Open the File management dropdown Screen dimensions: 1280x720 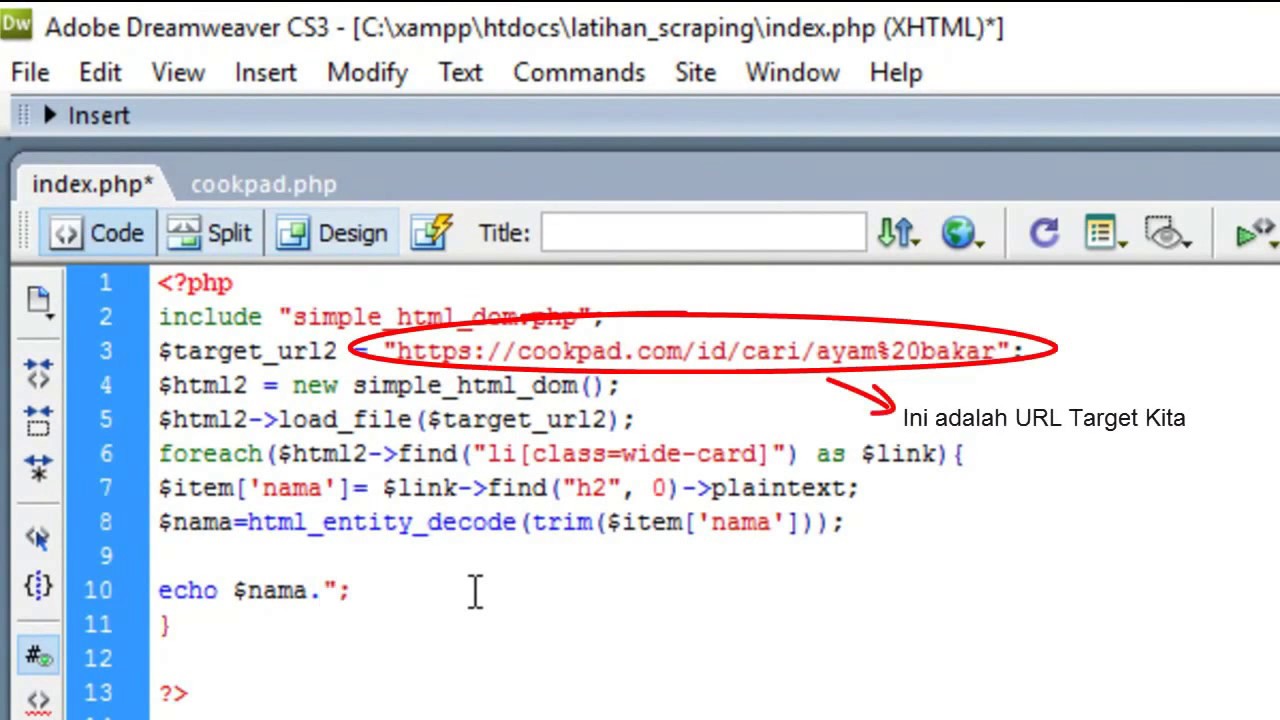coord(897,233)
